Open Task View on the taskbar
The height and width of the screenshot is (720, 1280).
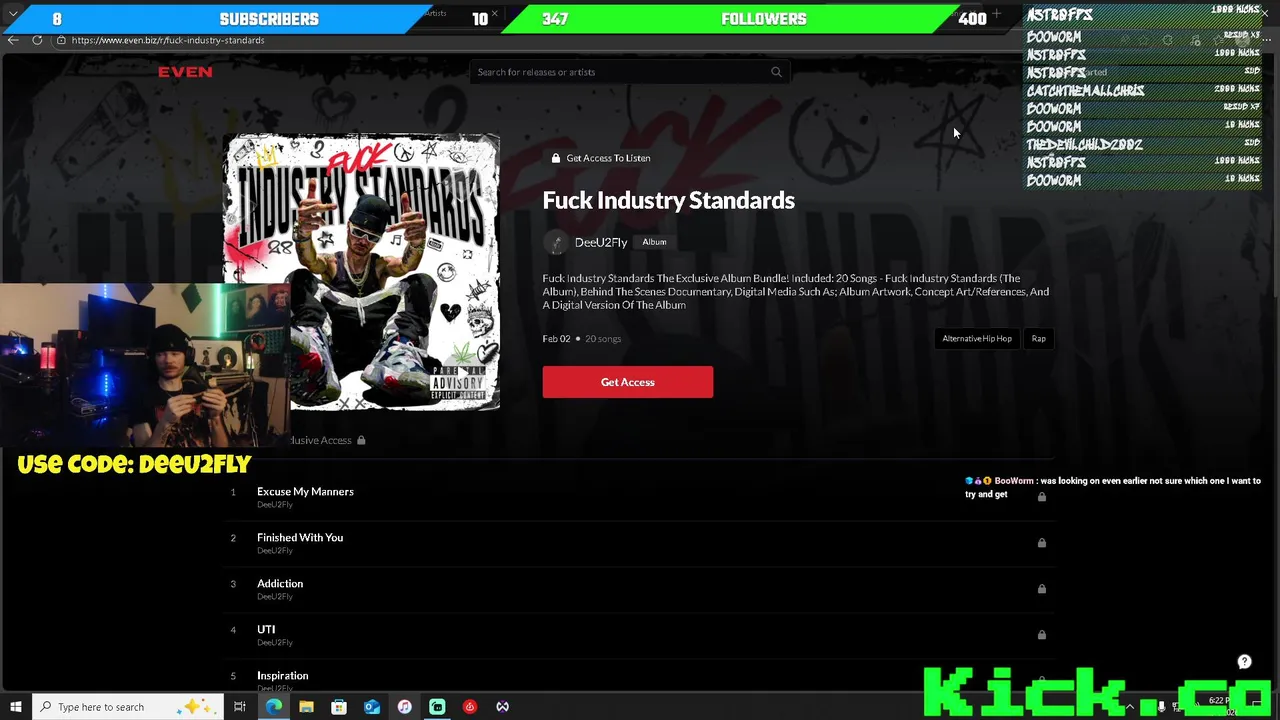coord(240,707)
